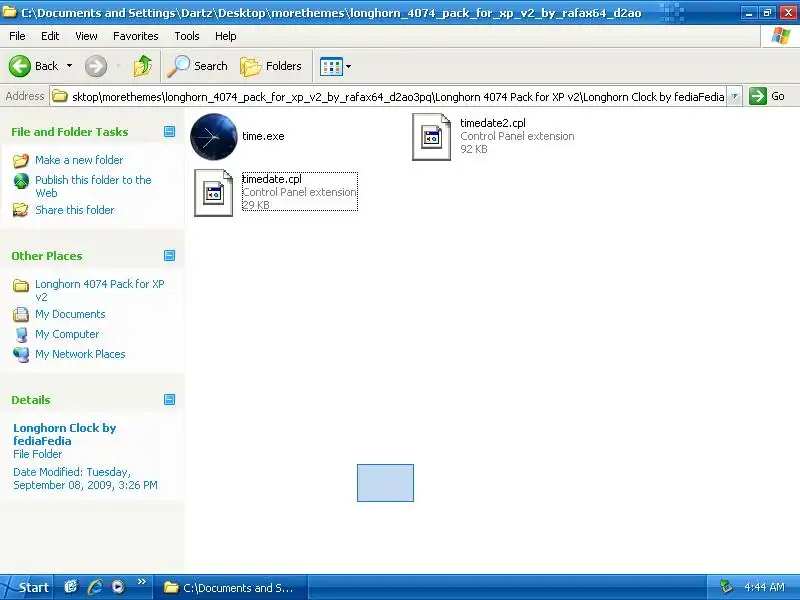Click the Windows flag logo throbber
This screenshot has width=800, height=600.
(x=781, y=36)
